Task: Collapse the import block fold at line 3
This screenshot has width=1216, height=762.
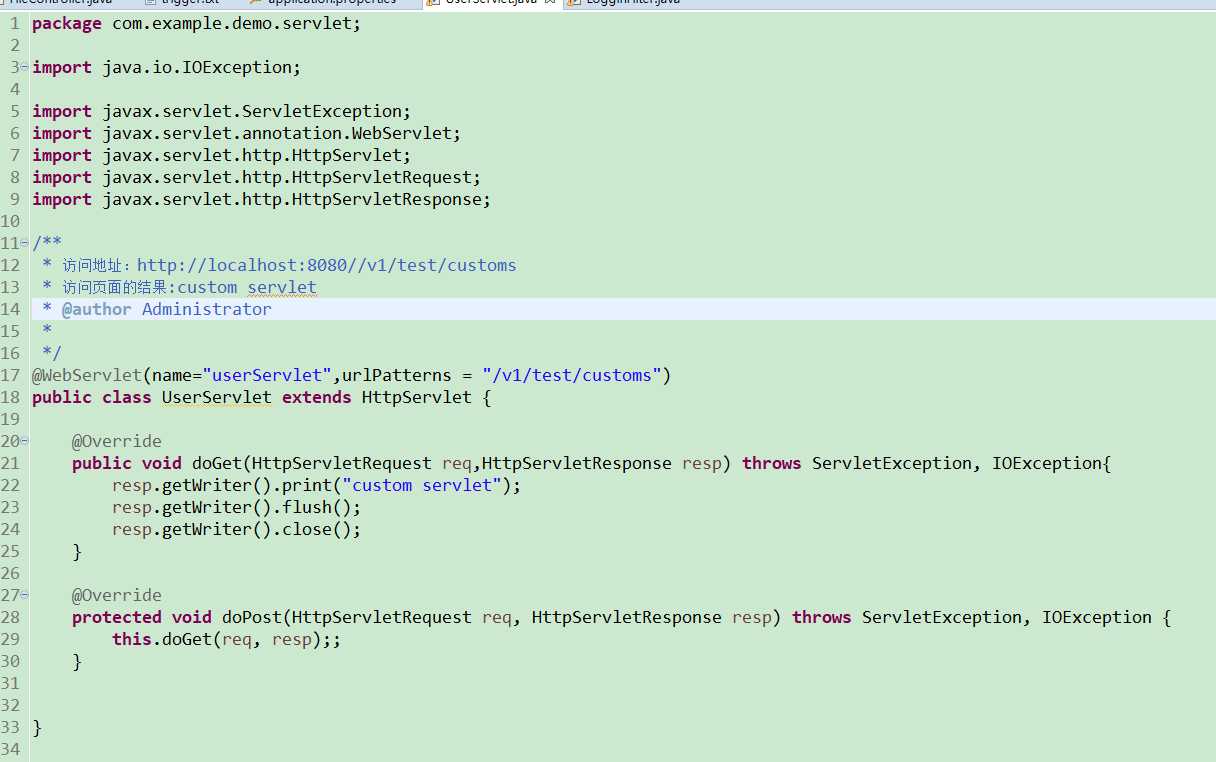Action: point(25,67)
